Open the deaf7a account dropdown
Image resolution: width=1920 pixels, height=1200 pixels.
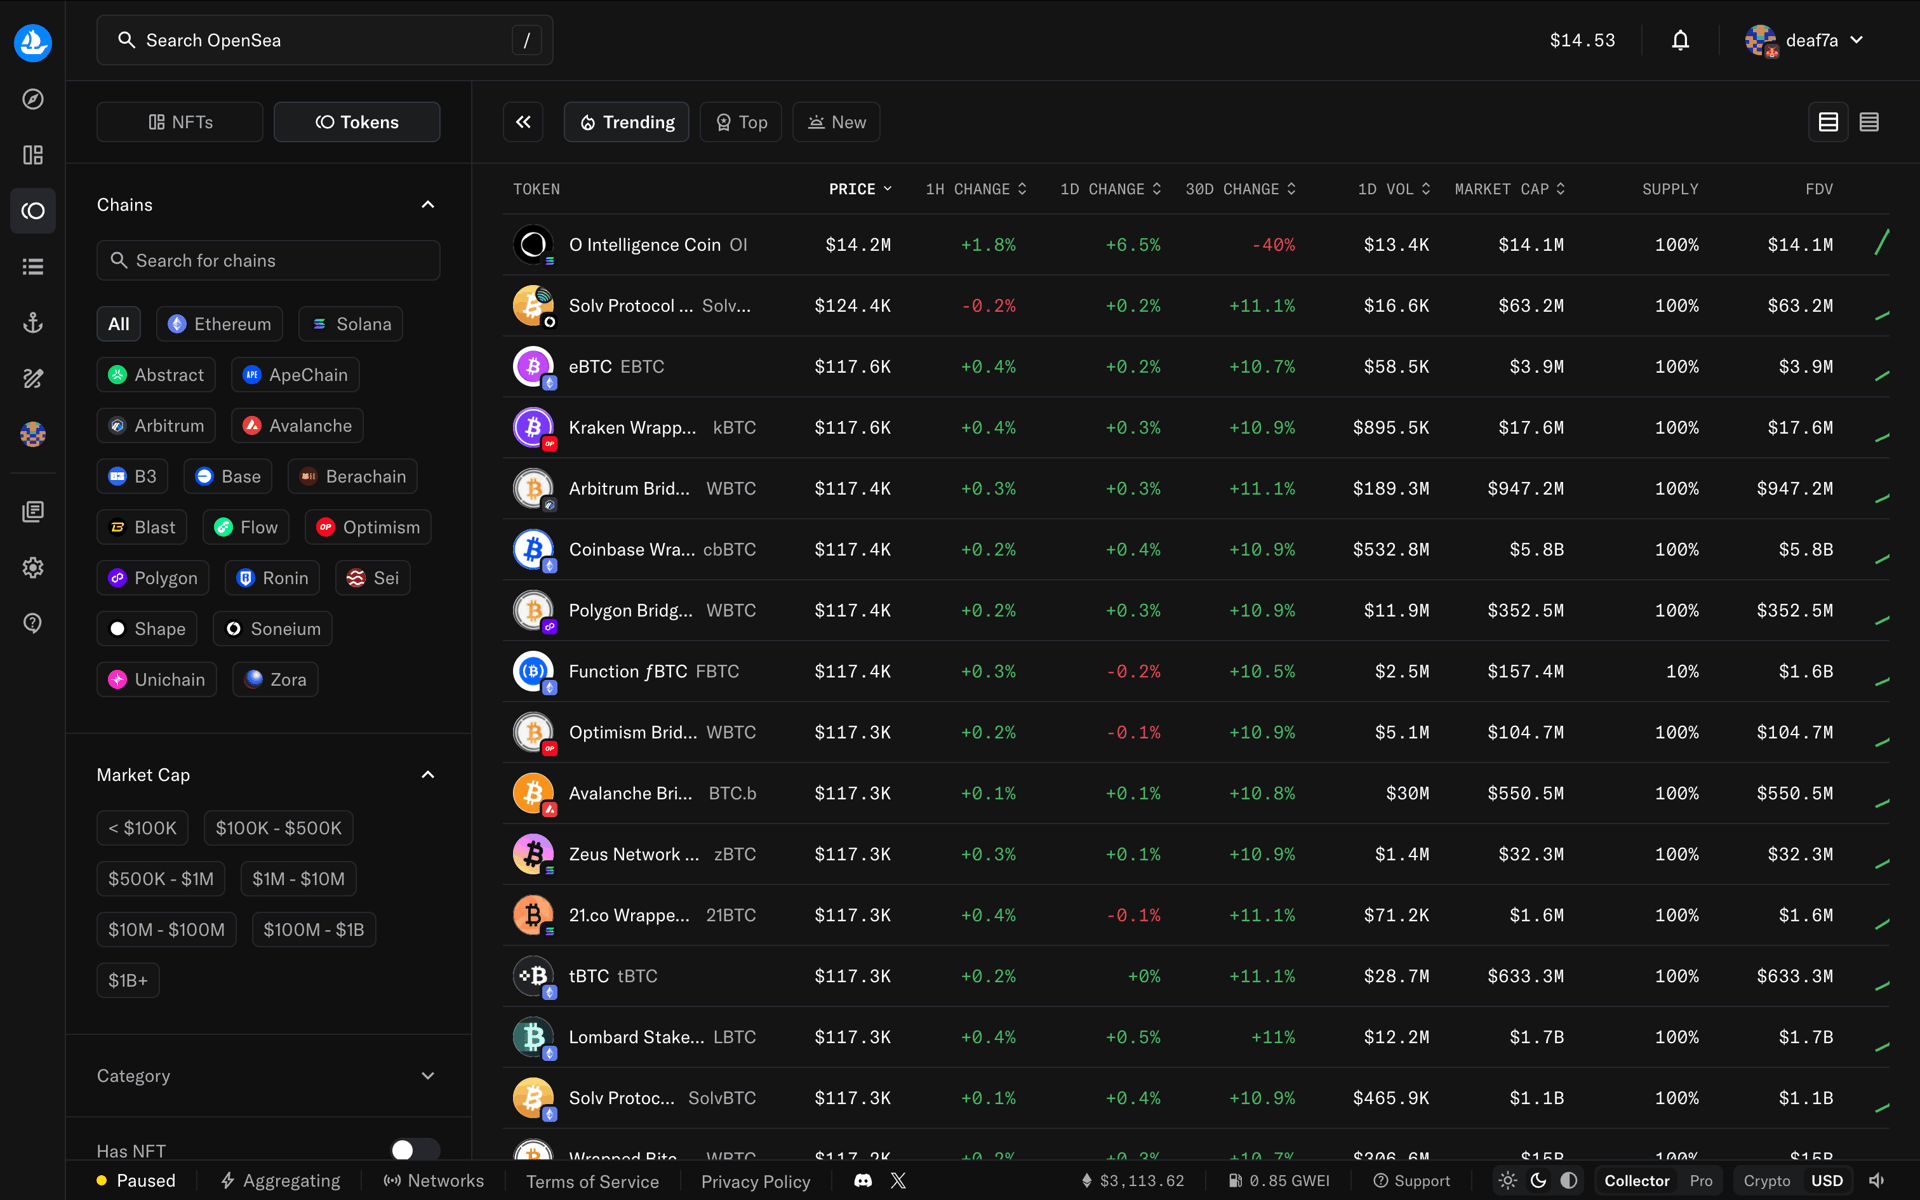coord(1805,40)
